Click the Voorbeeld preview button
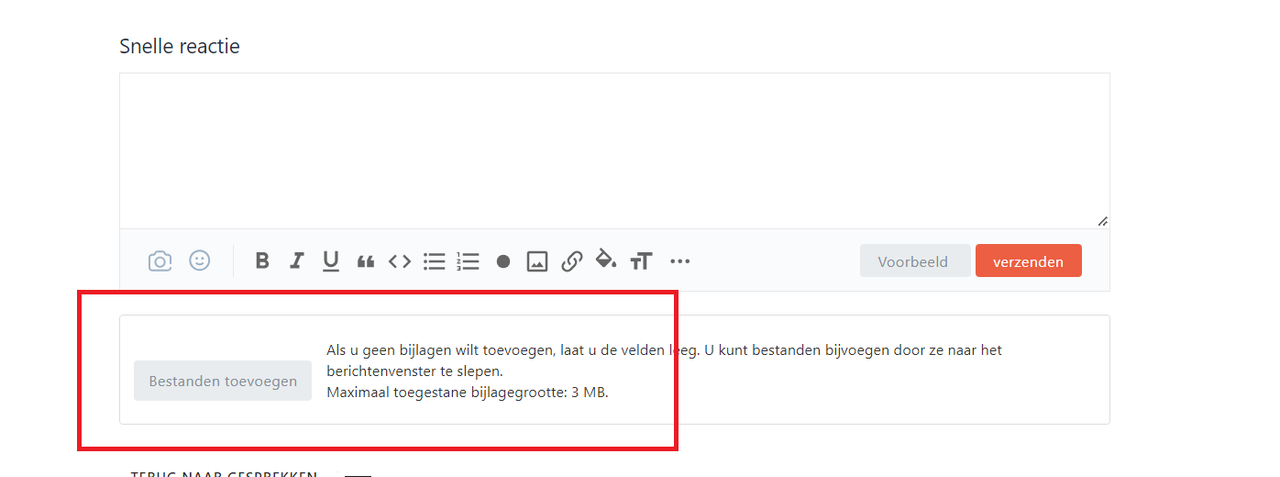 coord(915,261)
